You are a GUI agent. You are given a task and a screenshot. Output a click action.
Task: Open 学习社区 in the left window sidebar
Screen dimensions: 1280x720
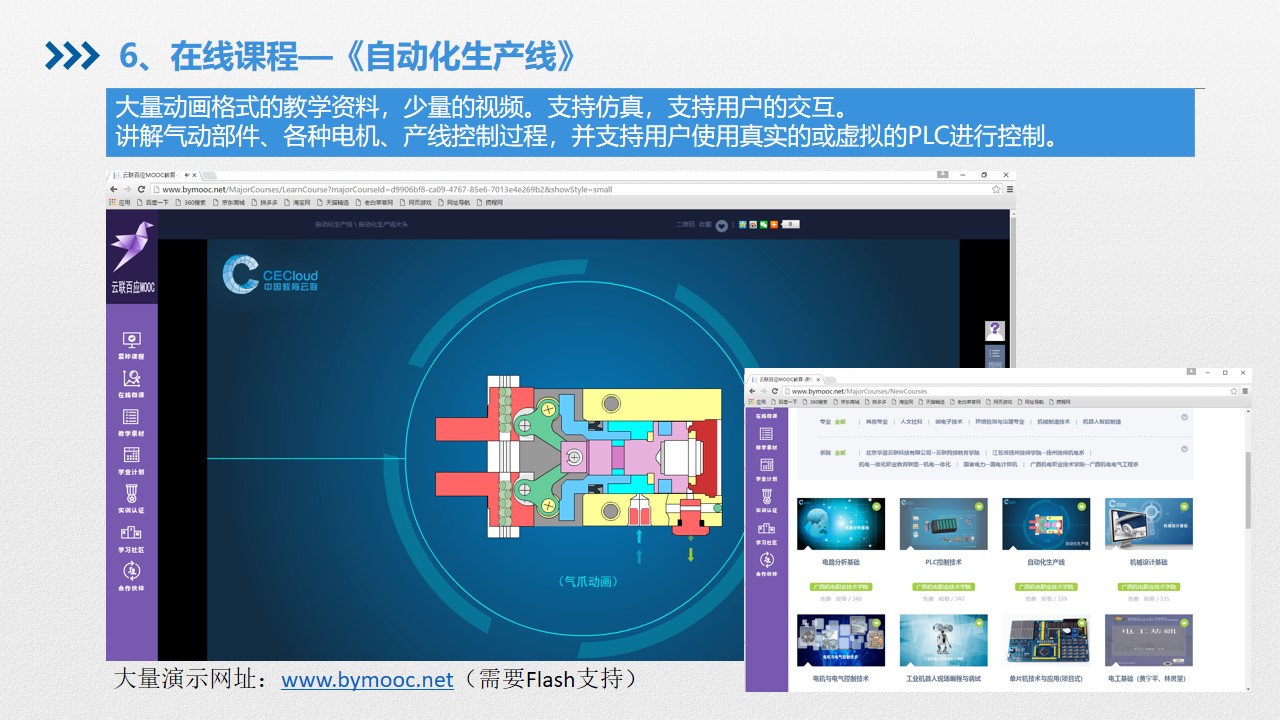point(131,535)
